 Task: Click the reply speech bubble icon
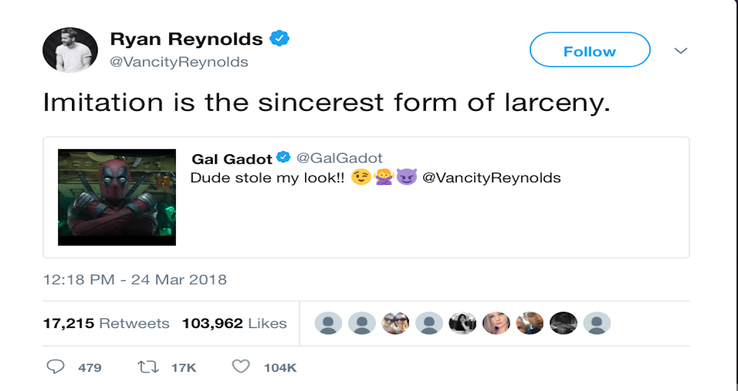(55, 367)
